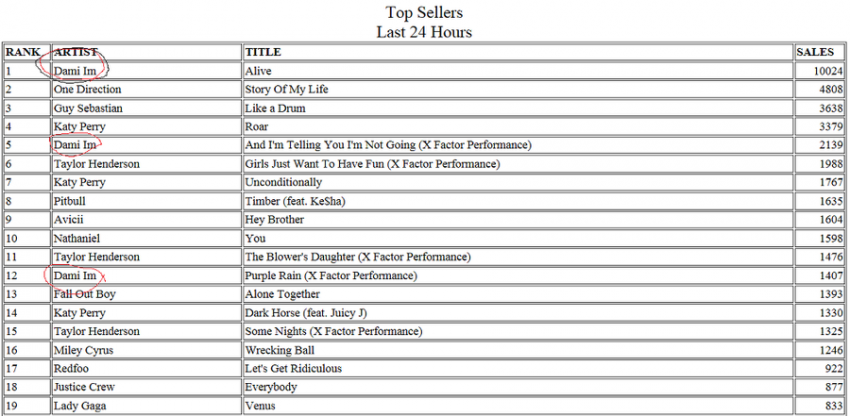Click the song title Alive
Image resolution: width=850 pixels, height=416 pixels.
258,71
